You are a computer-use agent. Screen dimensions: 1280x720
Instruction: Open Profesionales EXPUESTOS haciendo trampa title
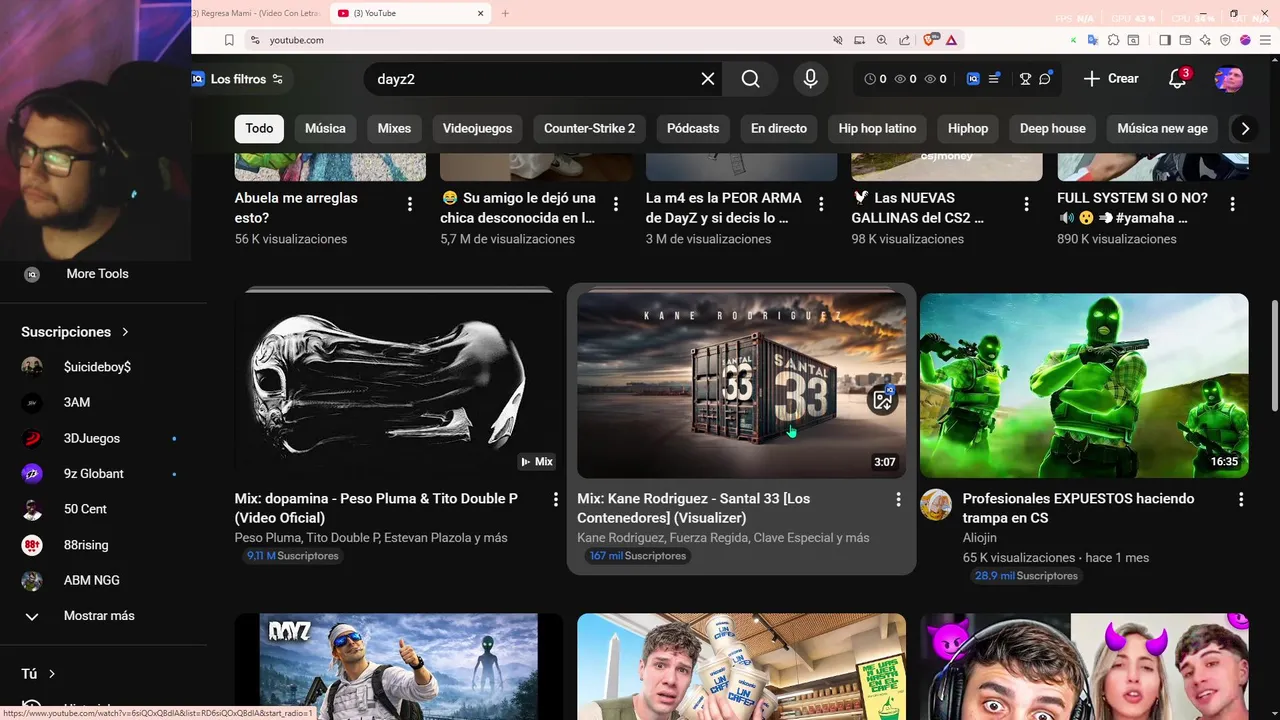coord(1078,508)
